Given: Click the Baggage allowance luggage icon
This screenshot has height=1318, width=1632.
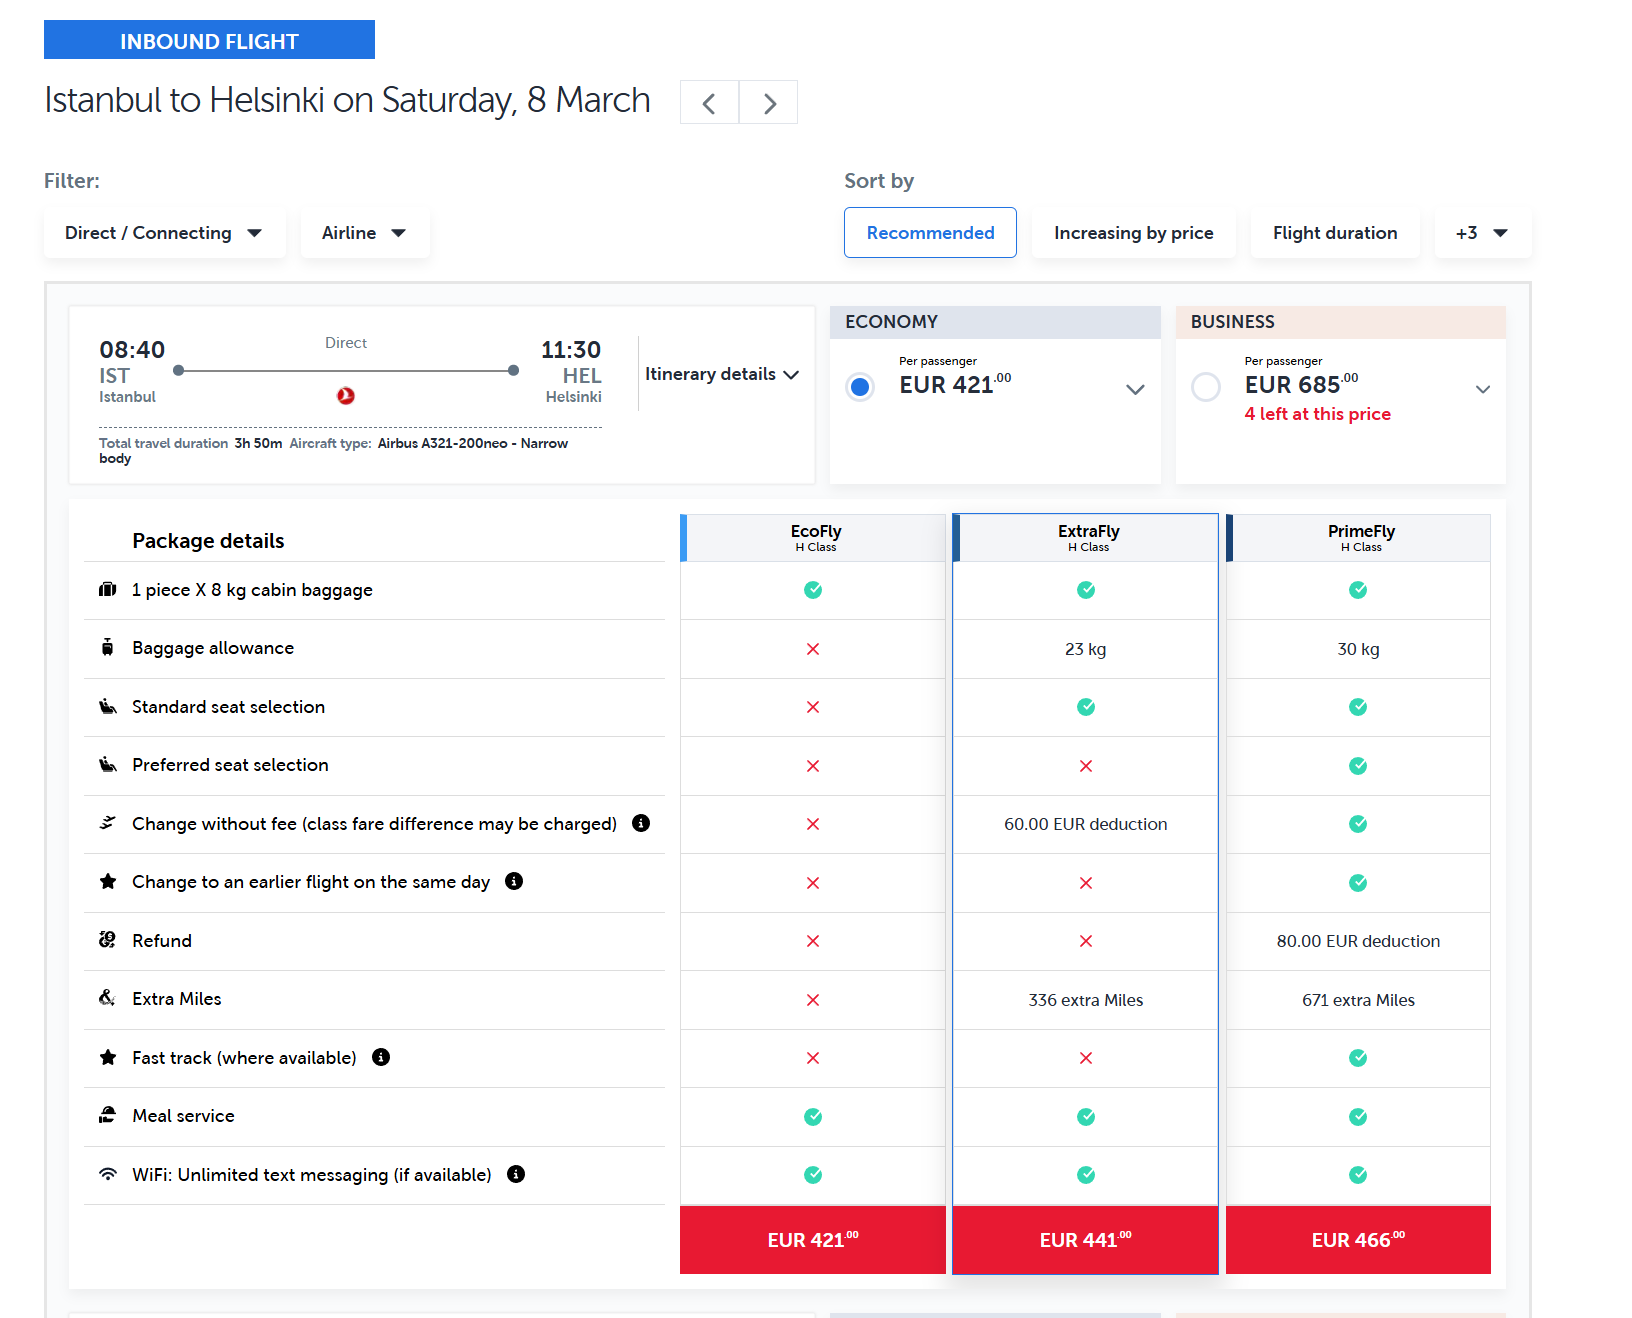Looking at the screenshot, I should tap(108, 648).
